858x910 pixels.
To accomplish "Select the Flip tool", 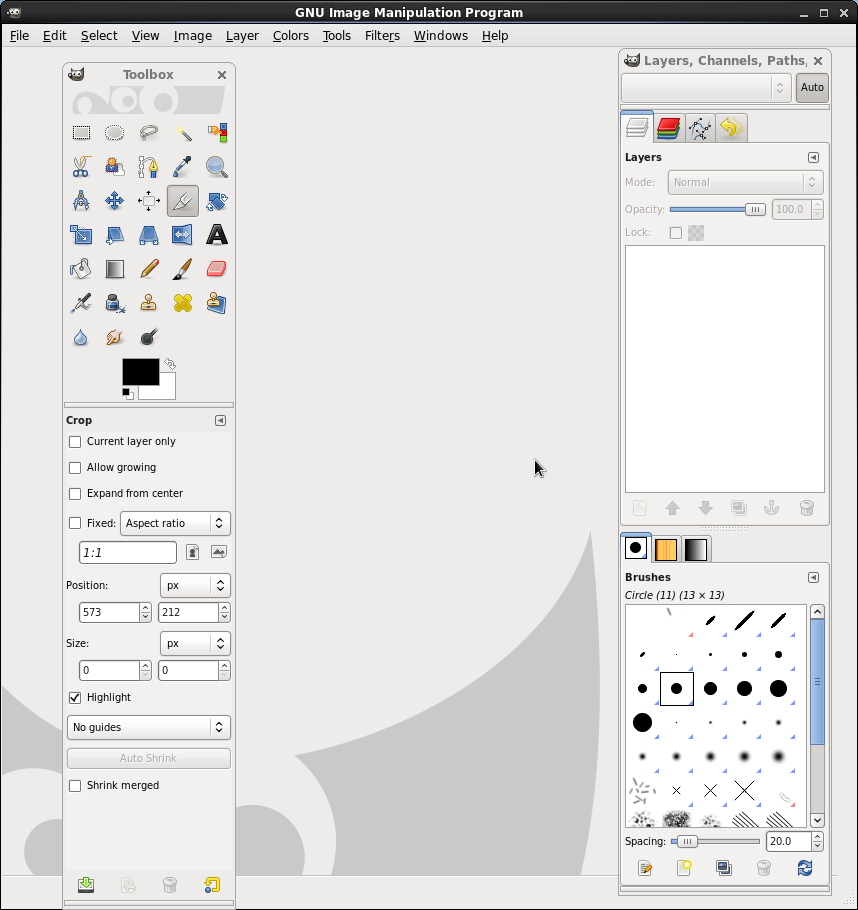I will pos(183,235).
